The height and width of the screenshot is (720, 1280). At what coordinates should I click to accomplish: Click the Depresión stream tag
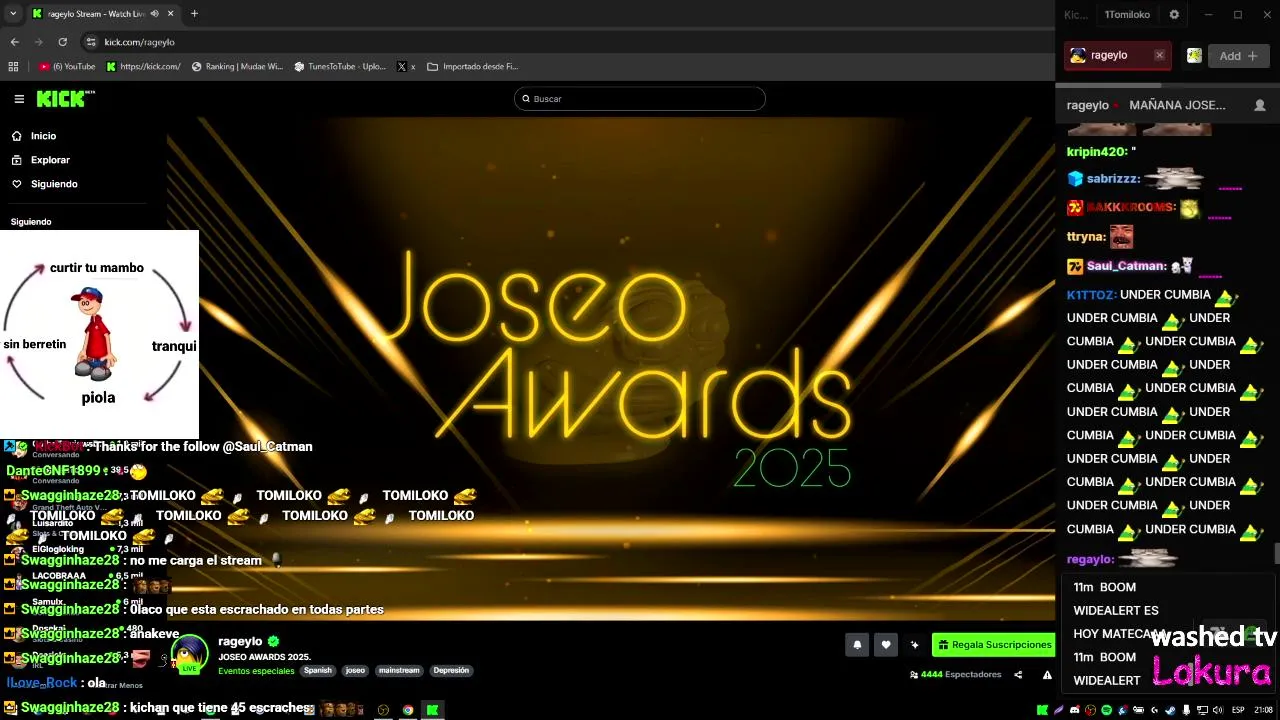[451, 671]
